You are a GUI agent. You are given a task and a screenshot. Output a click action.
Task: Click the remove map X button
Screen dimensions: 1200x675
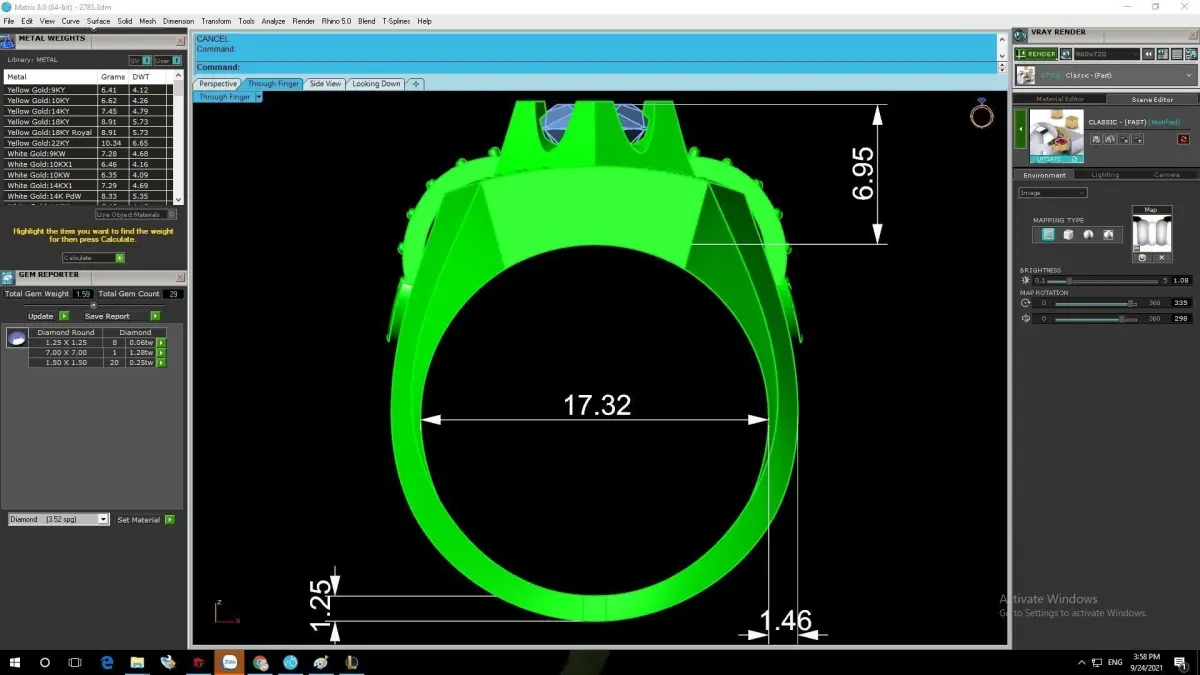pos(1162,258)
